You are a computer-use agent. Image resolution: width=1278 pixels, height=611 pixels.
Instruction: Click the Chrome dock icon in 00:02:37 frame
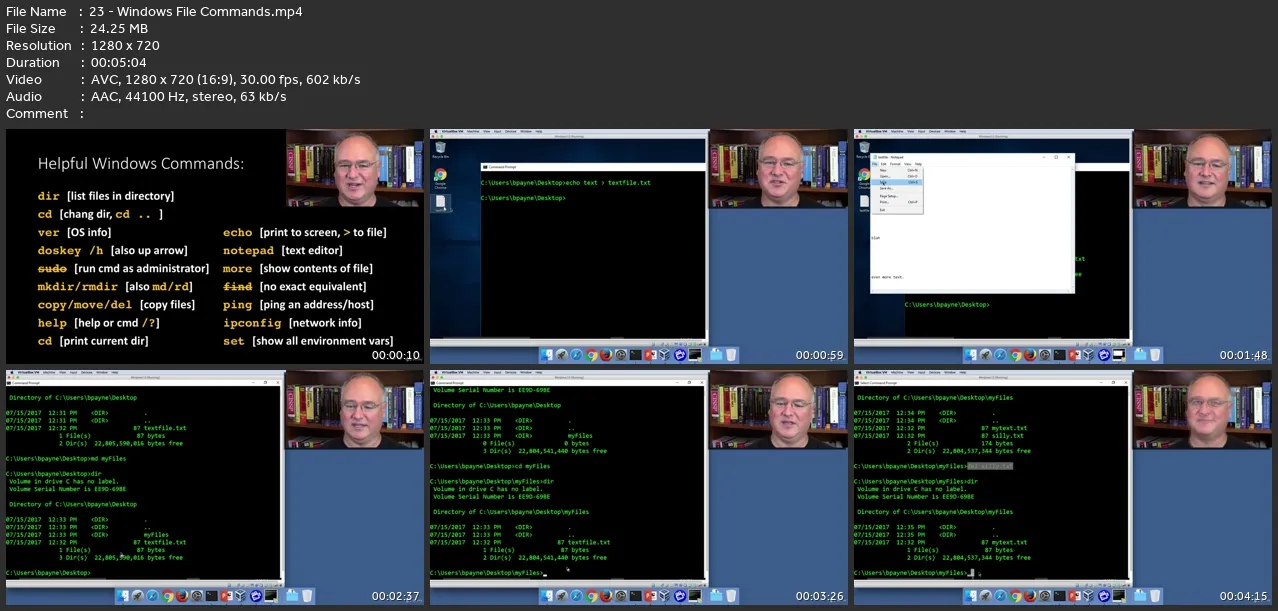(x=167, y=595)
